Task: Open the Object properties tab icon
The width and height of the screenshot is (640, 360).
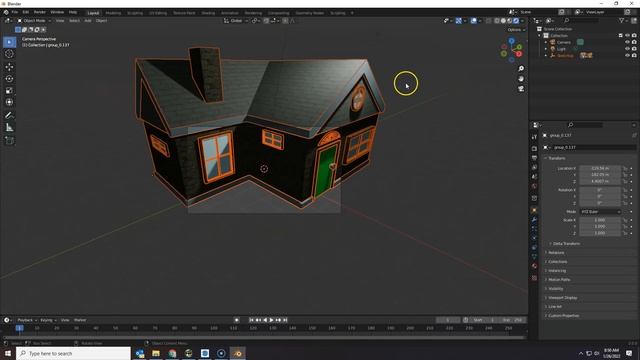Action: coord(534,210)
